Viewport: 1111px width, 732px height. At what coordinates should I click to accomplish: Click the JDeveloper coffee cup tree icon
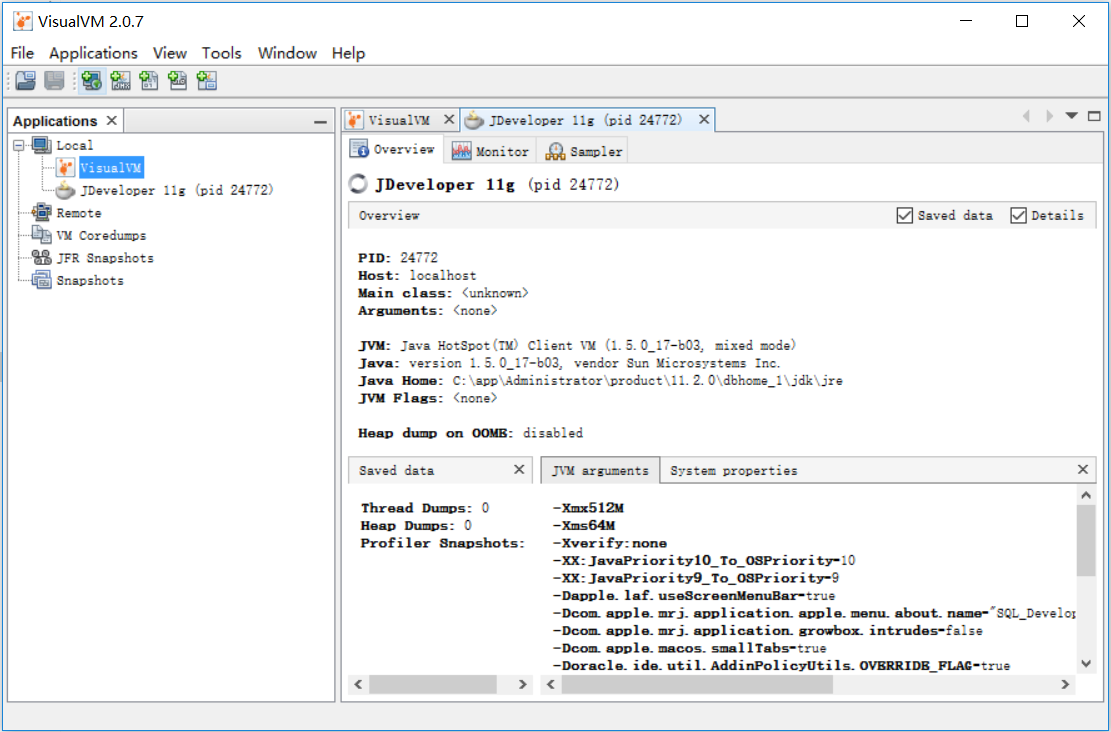tap(65, 191)
